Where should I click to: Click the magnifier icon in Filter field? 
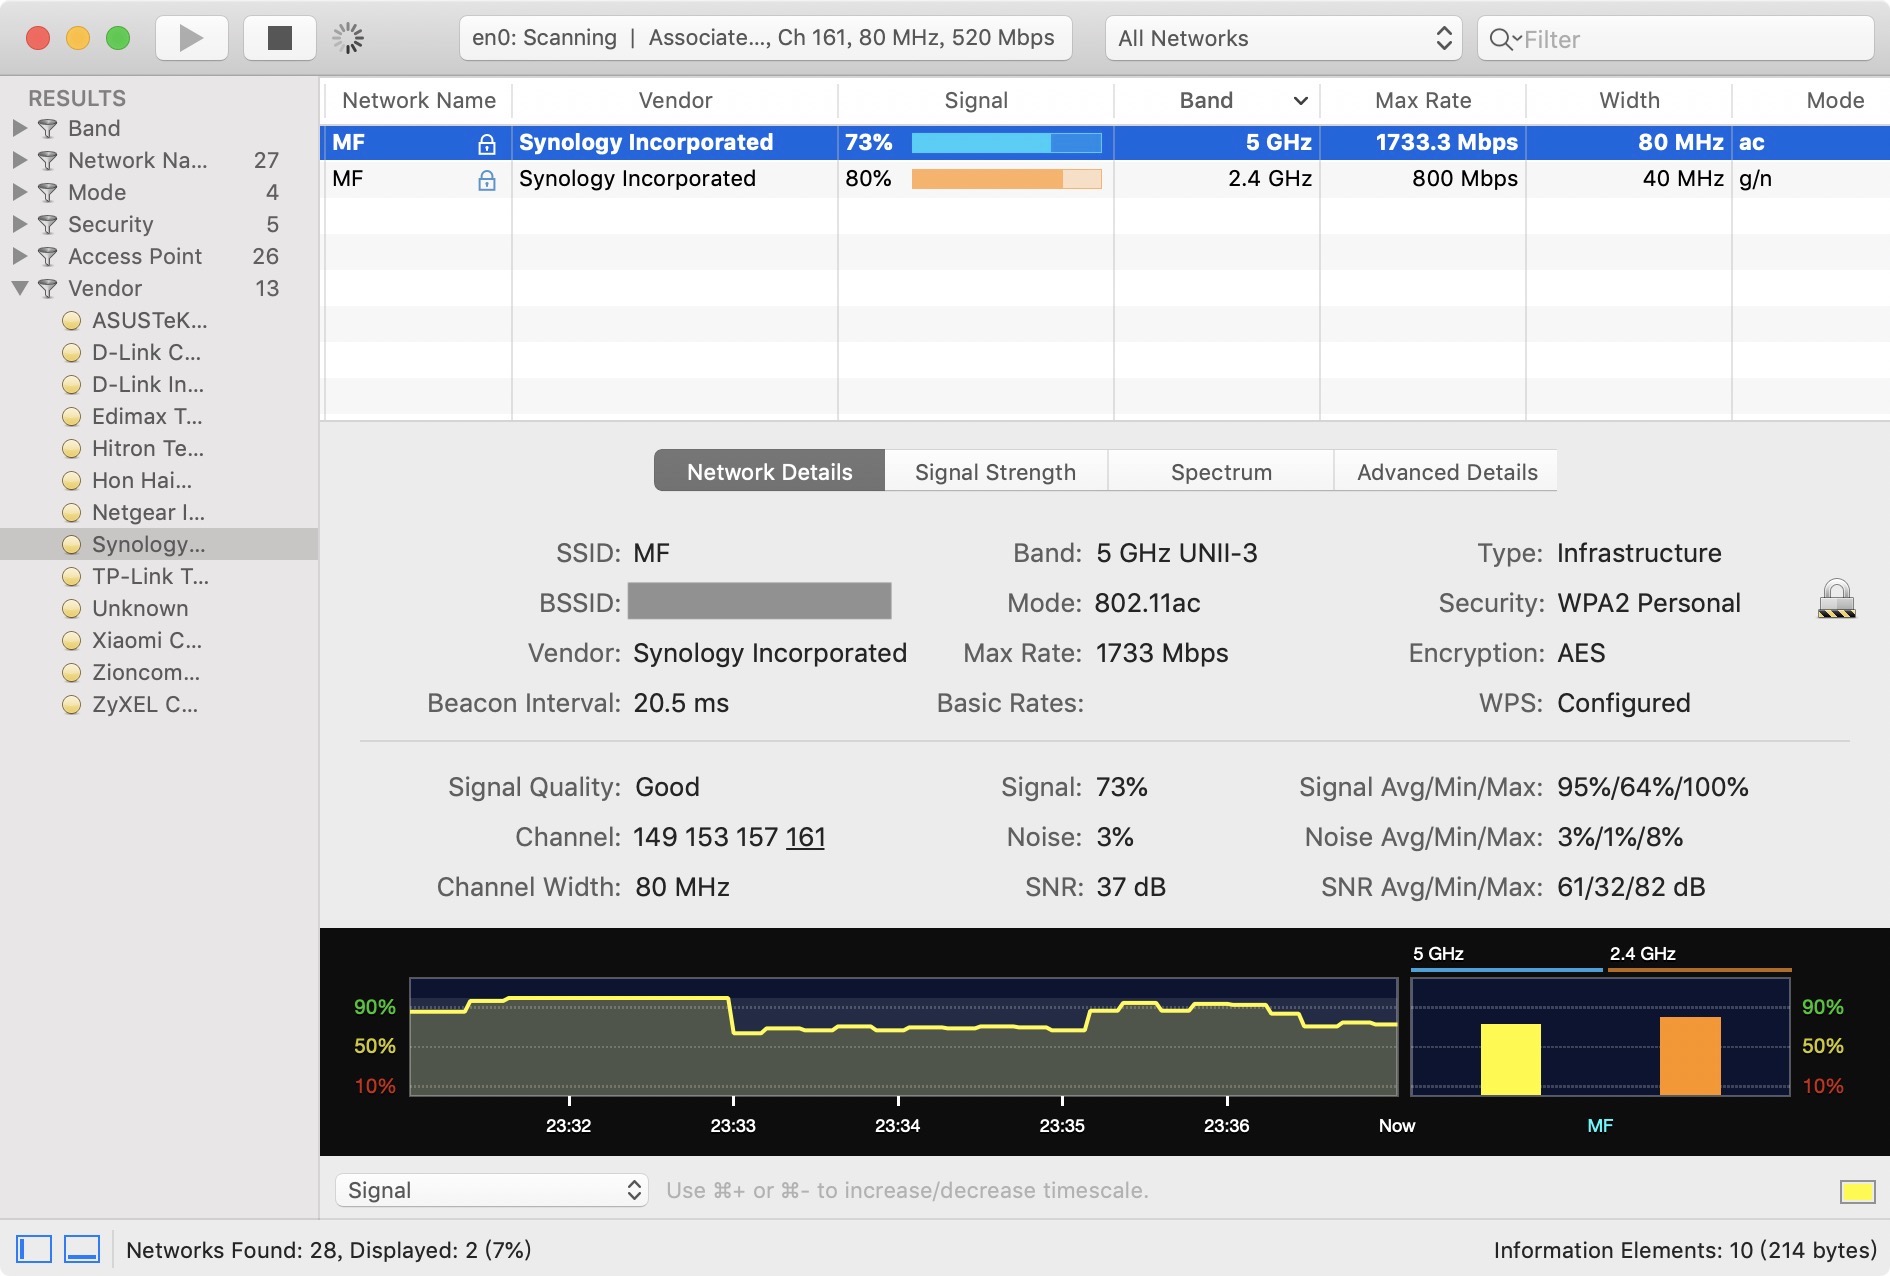1500,39
